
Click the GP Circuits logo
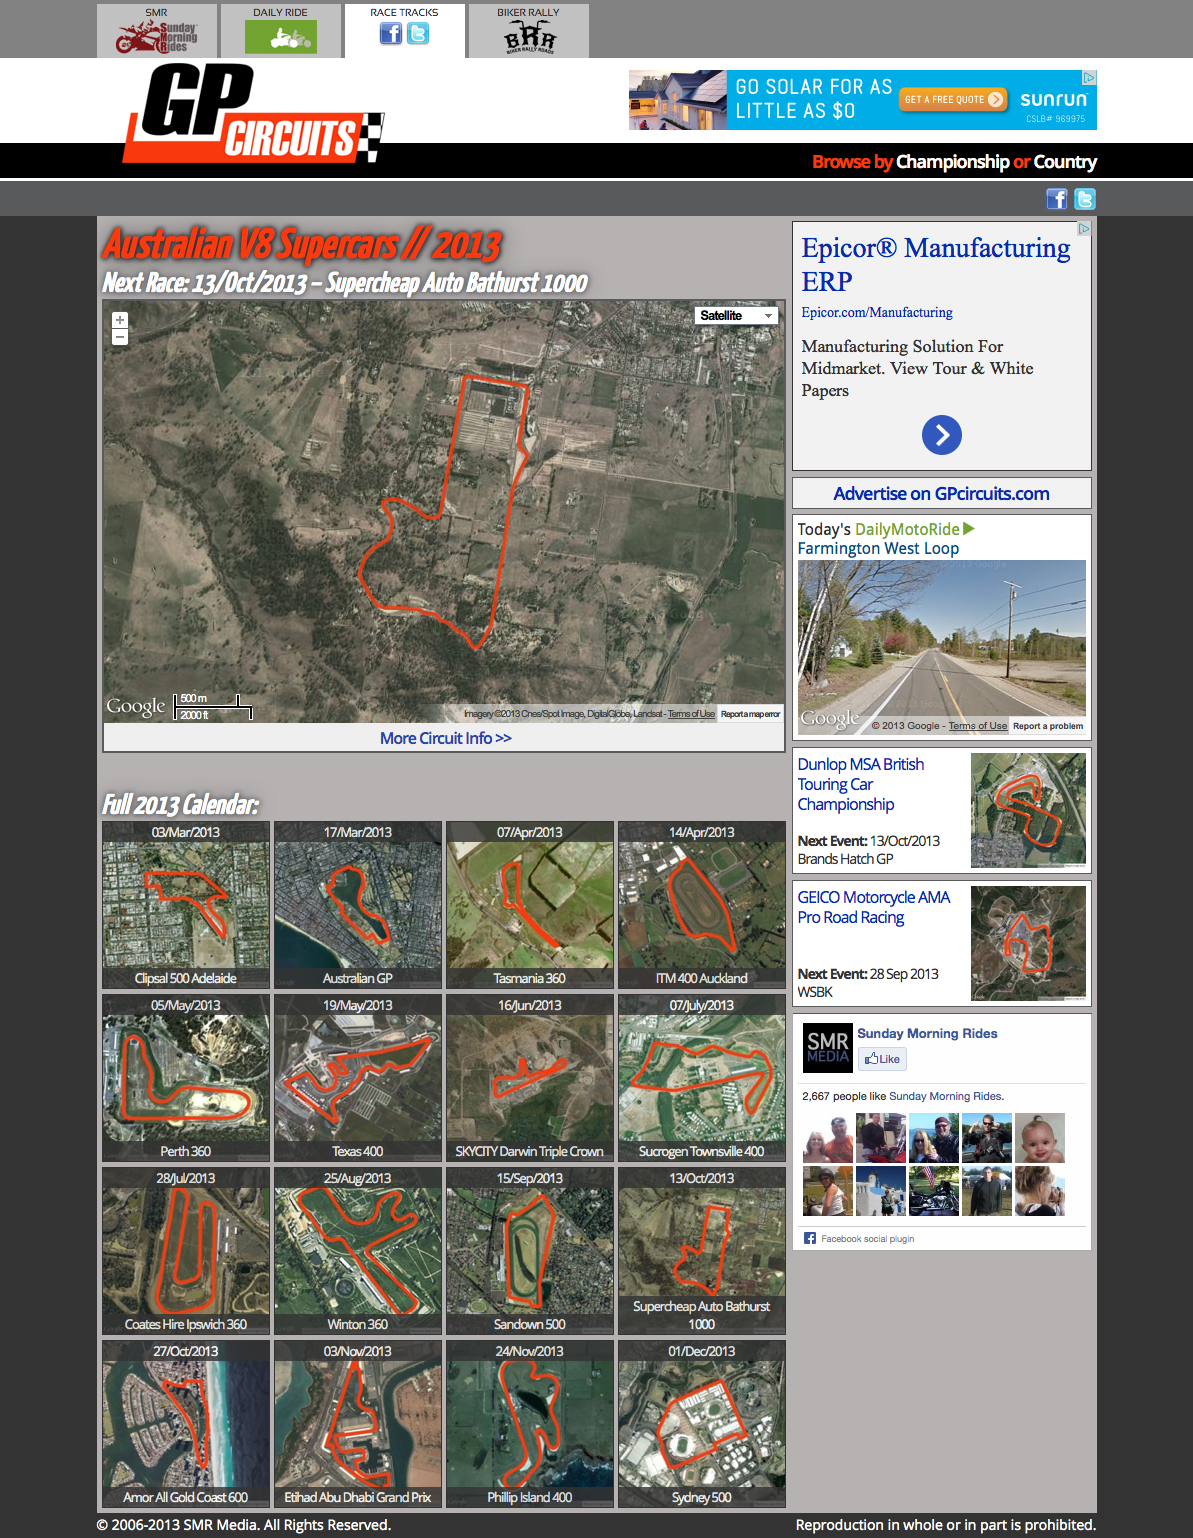click(254, 113)
